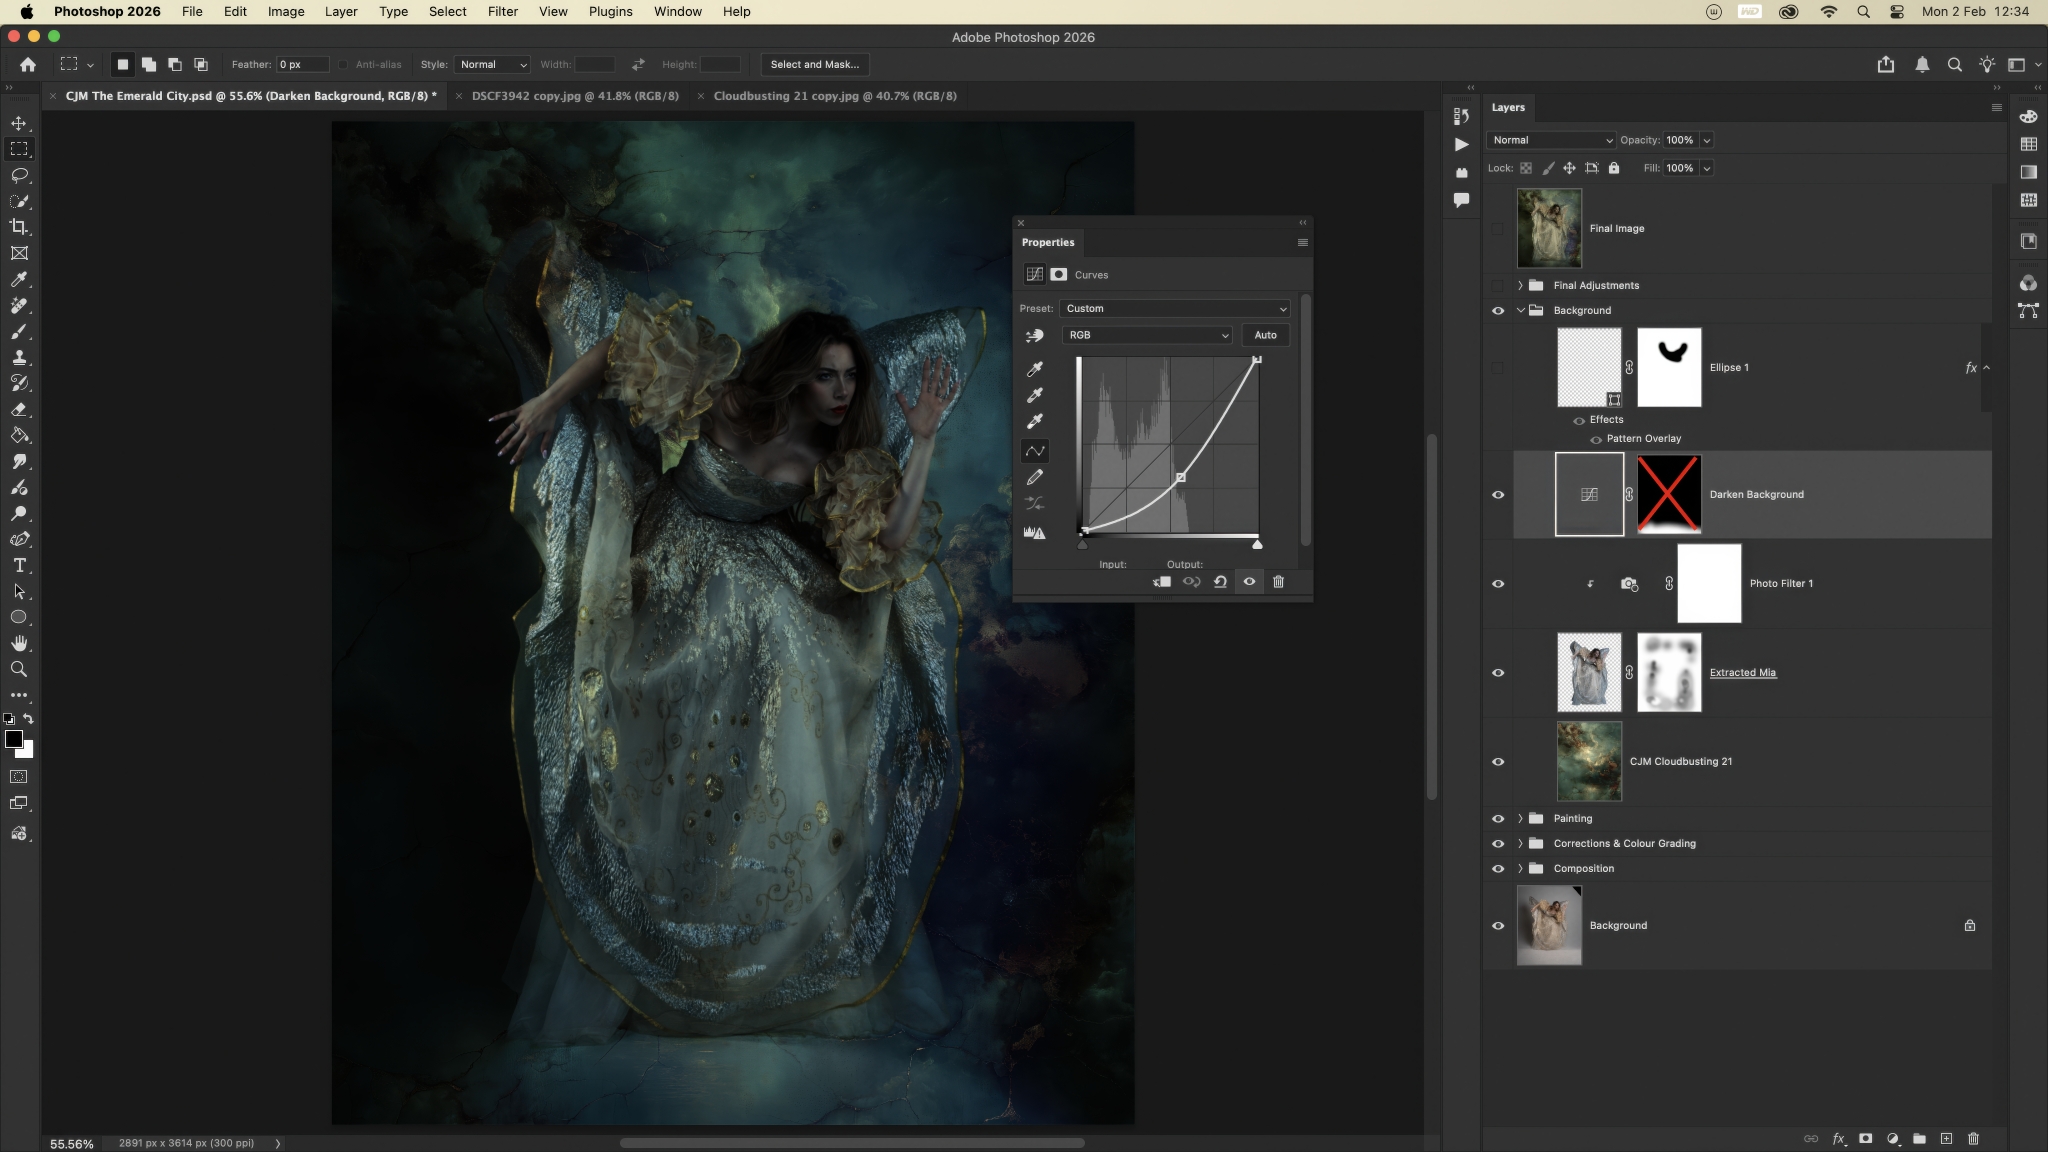Switch to DSCF3942 copy.jpg tab
Image resolution: width=2048 pixels, height=1152 pixels.
tap(574, 96)
